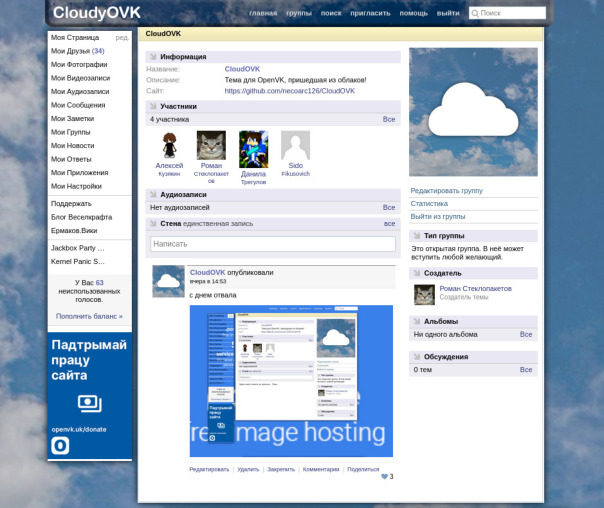This screenshot has height=508, width=604.
Task: Collapse the Стена section arrow icon
Action: pyautogui.click(x=153, y=223)
